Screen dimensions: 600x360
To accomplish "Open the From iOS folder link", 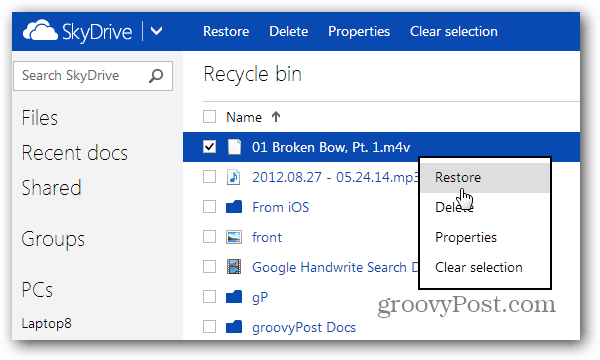I will [280, 207].
